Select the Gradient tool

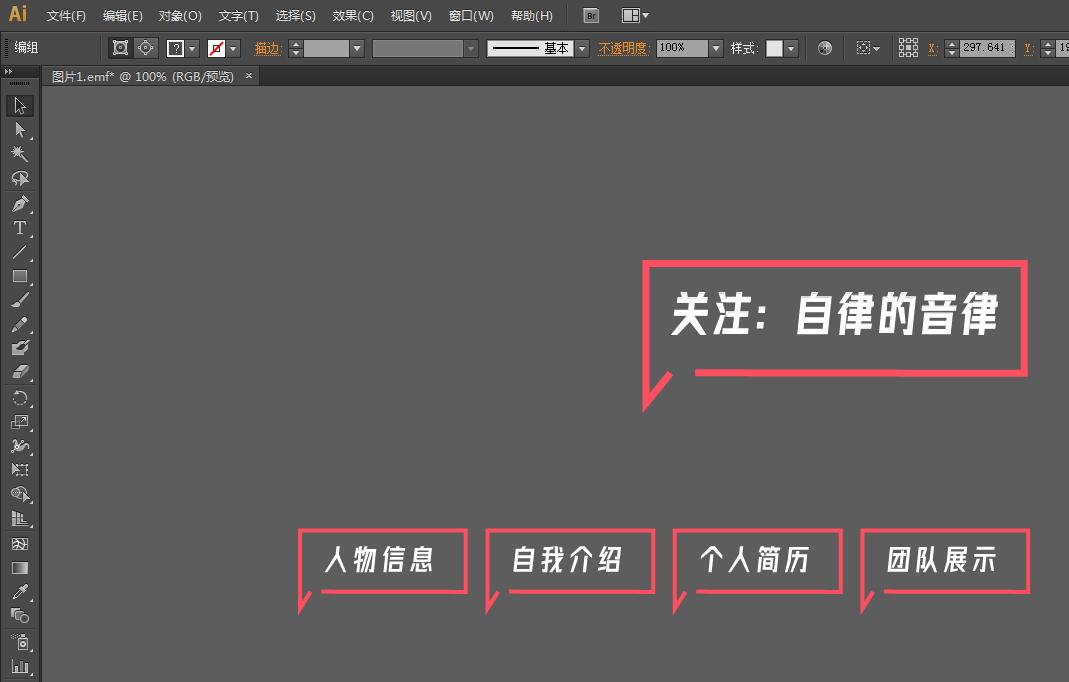(19, 567)
